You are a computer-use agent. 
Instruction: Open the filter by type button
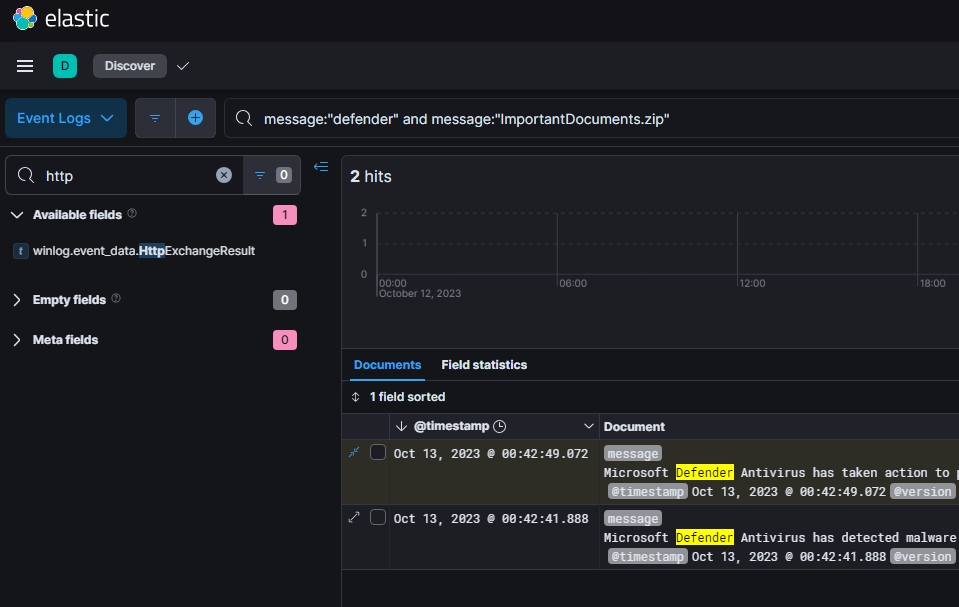(x=270, y=175)
